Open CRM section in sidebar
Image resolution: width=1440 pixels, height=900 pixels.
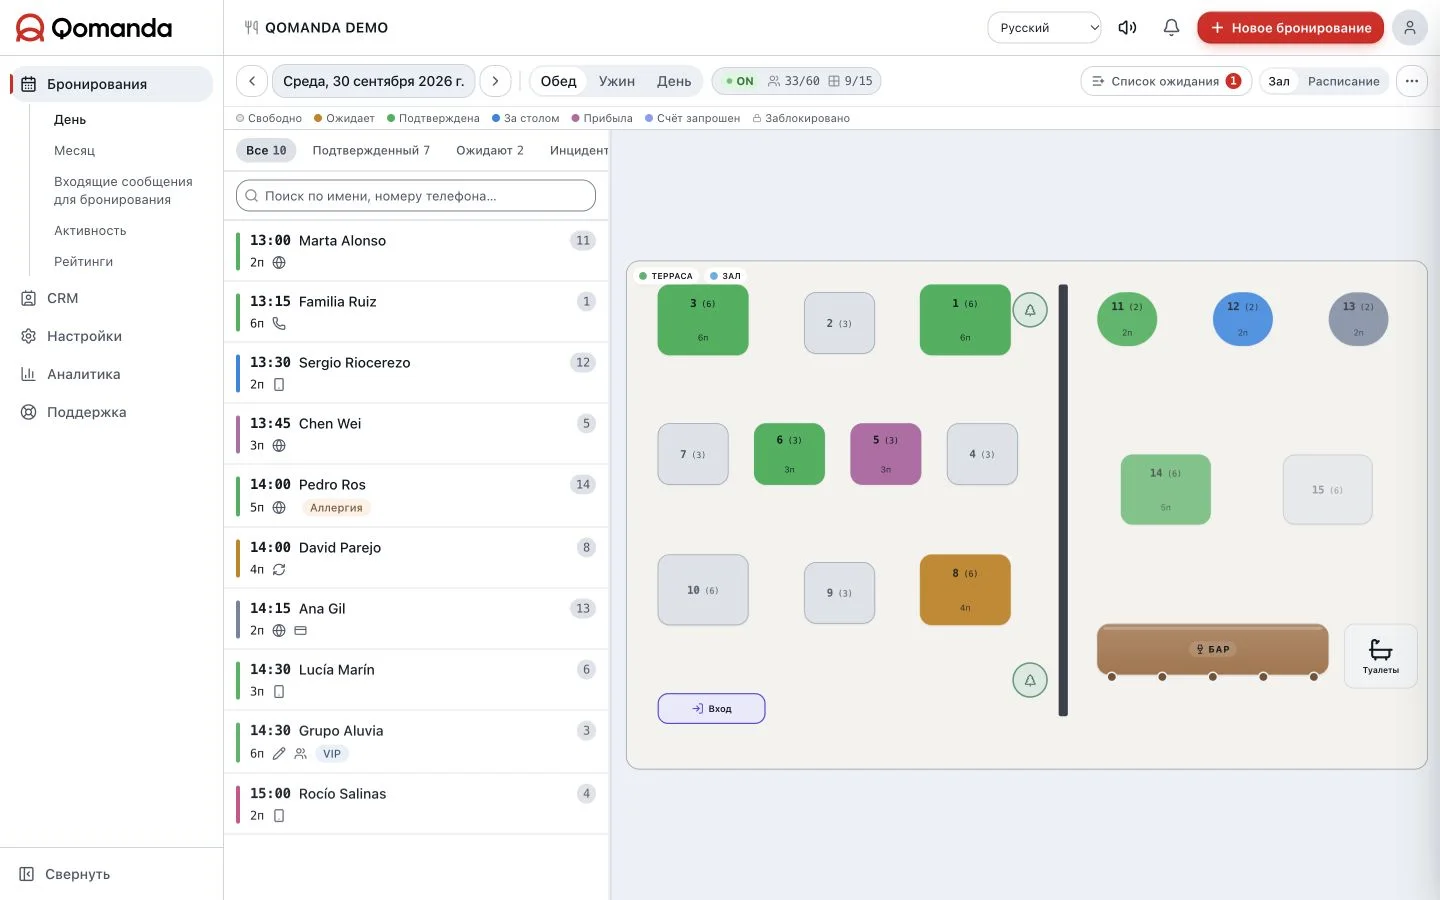coord(62,298)
